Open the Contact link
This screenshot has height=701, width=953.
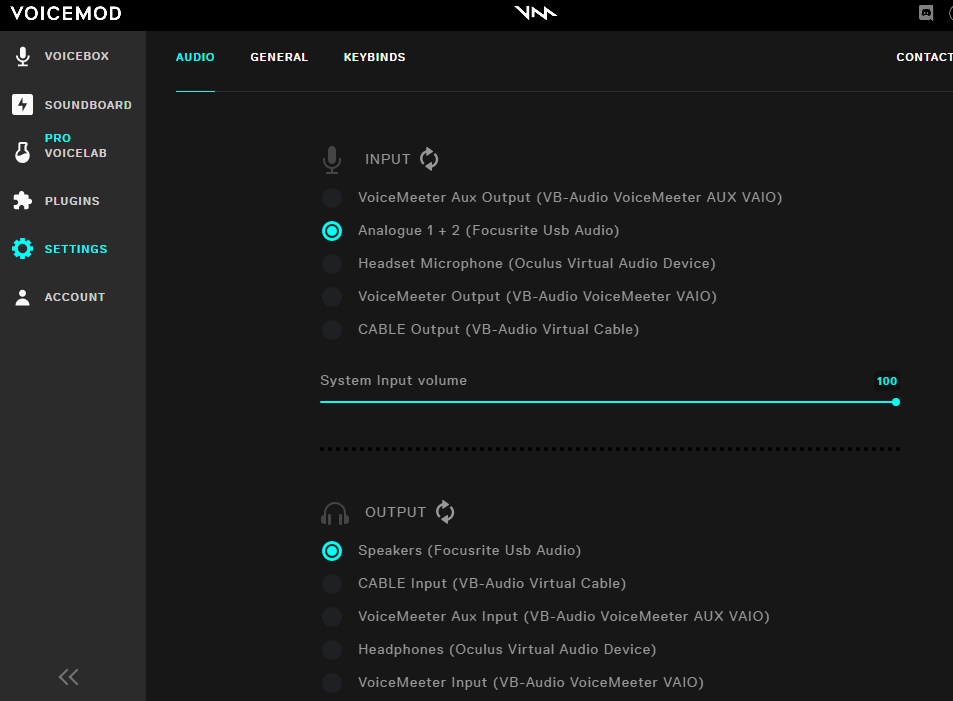(x=924, y=57)
